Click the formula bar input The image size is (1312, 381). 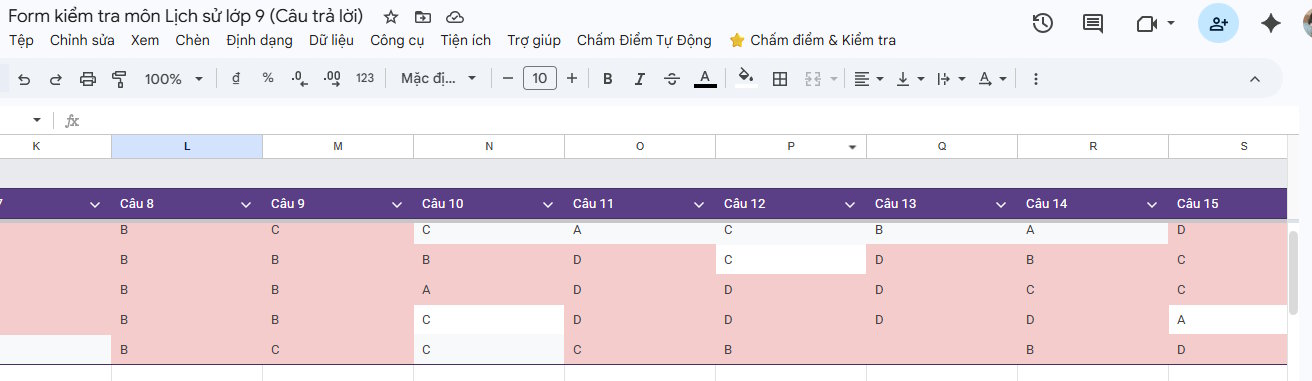[690, 120]
